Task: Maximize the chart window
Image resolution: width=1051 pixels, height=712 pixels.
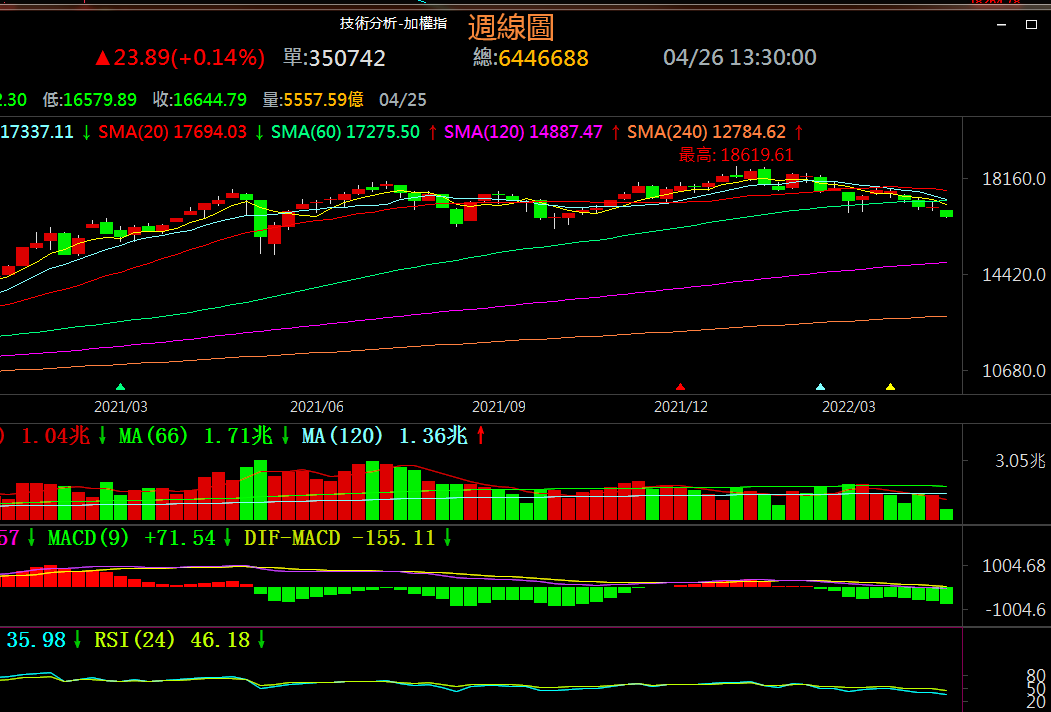Action: point(1033,27)
